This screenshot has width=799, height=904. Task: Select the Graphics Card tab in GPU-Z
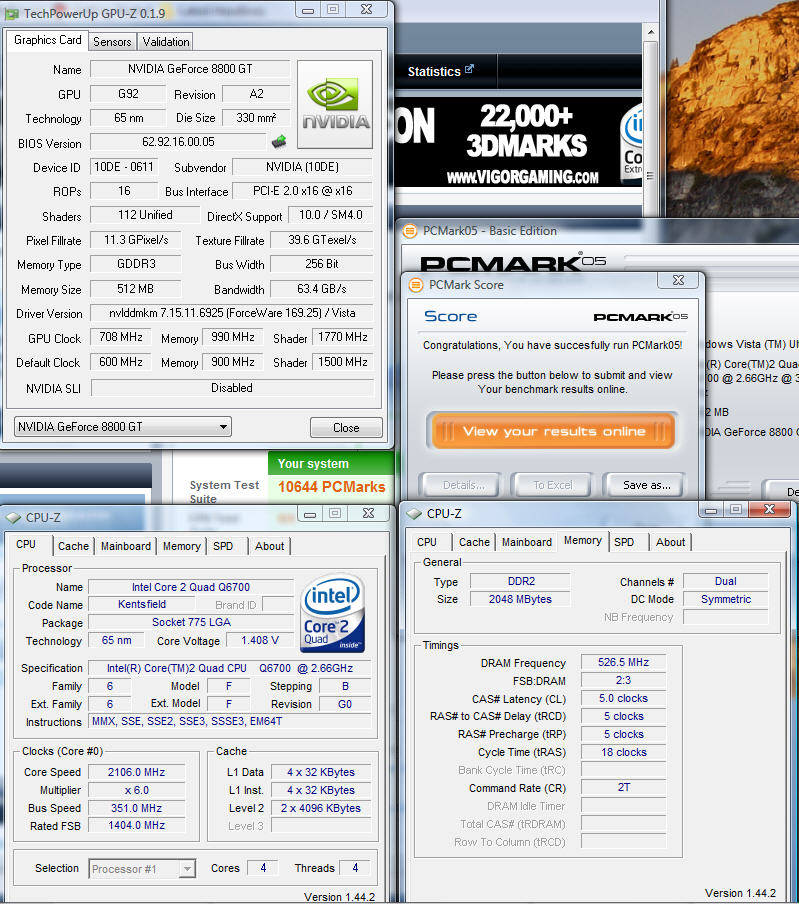click(x=48, y=40)
